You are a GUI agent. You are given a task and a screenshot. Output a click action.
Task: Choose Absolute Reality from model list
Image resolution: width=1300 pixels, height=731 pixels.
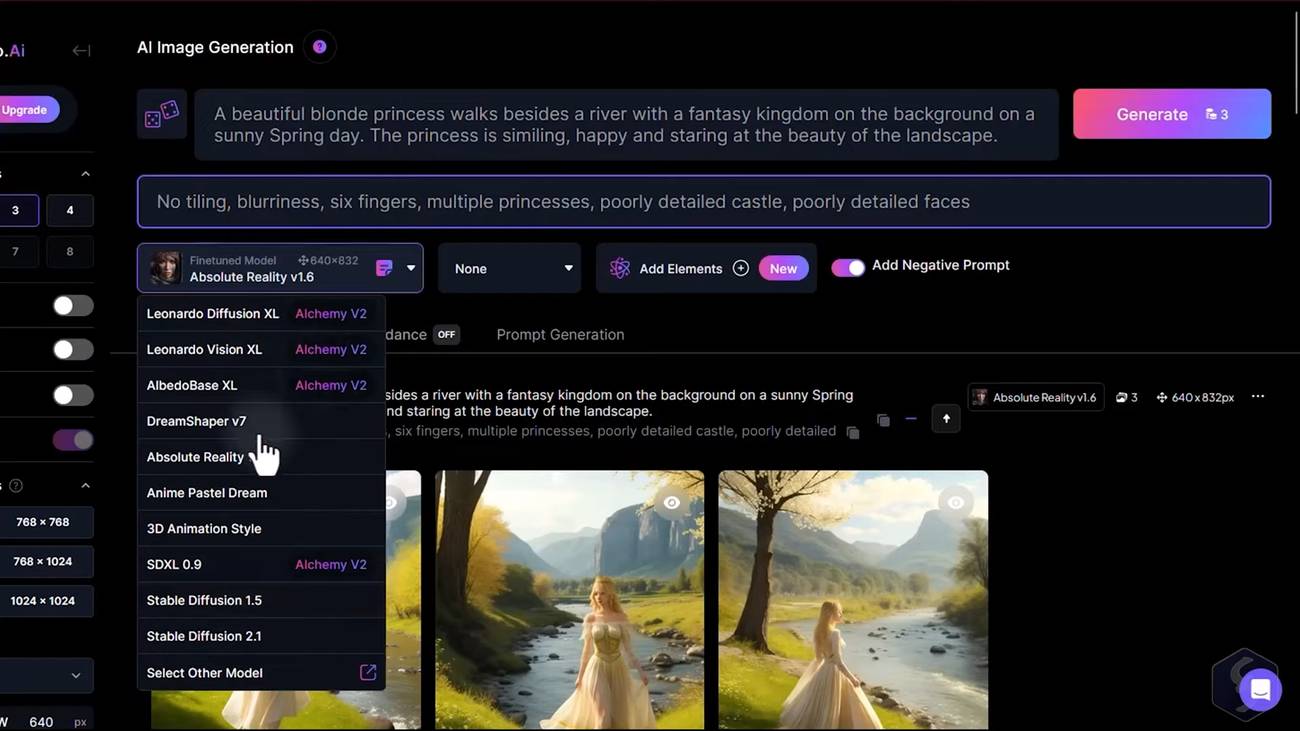(261, 457)
